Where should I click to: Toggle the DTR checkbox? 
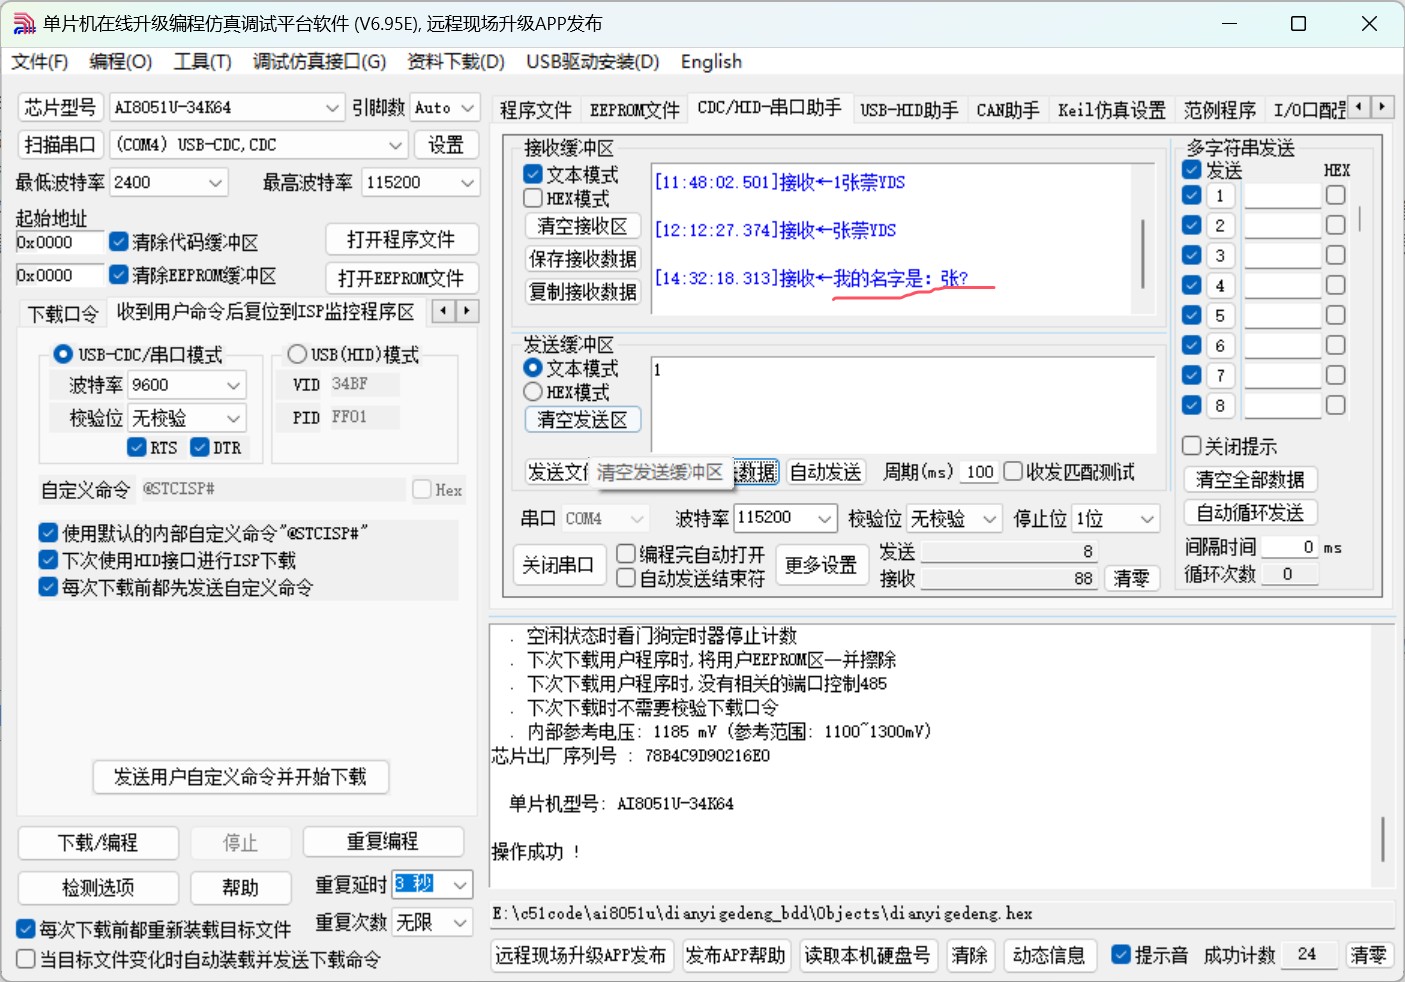pos(200,447)
